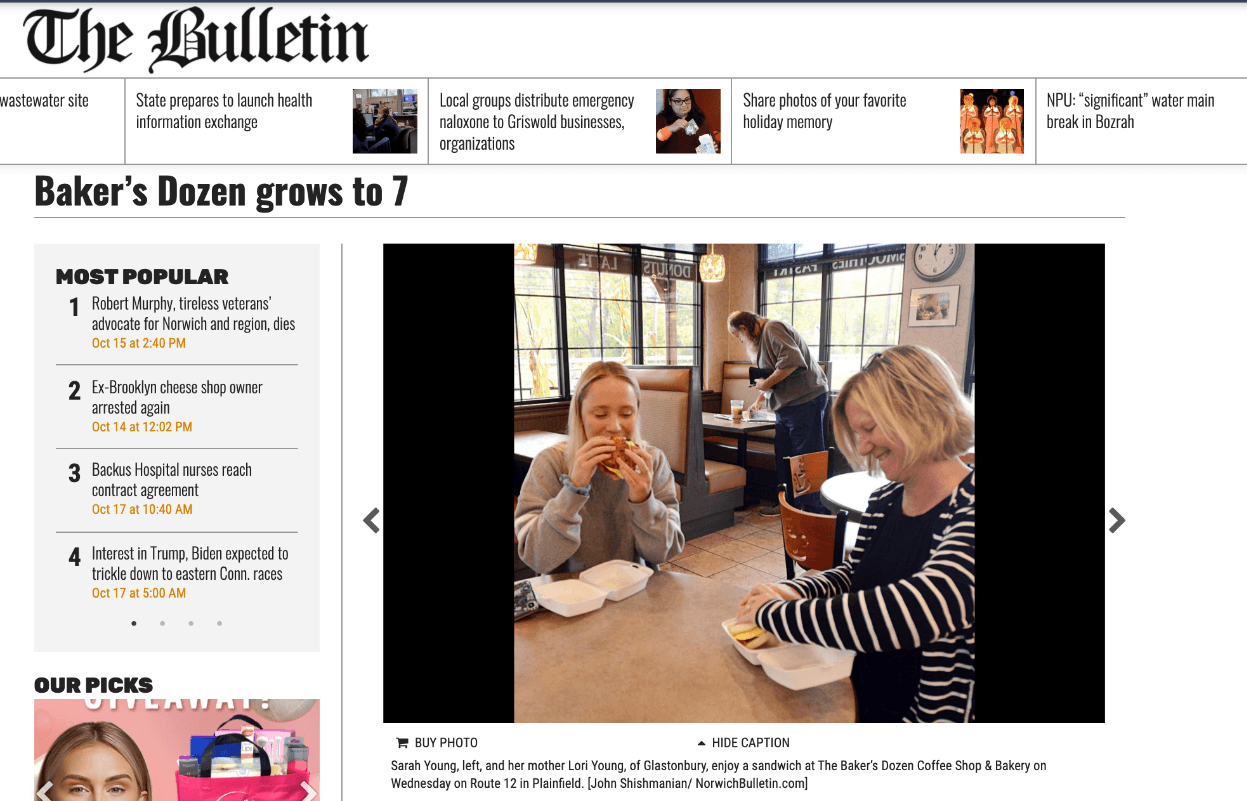Select fourth Most Popular pagination dot

pos(219,623)
